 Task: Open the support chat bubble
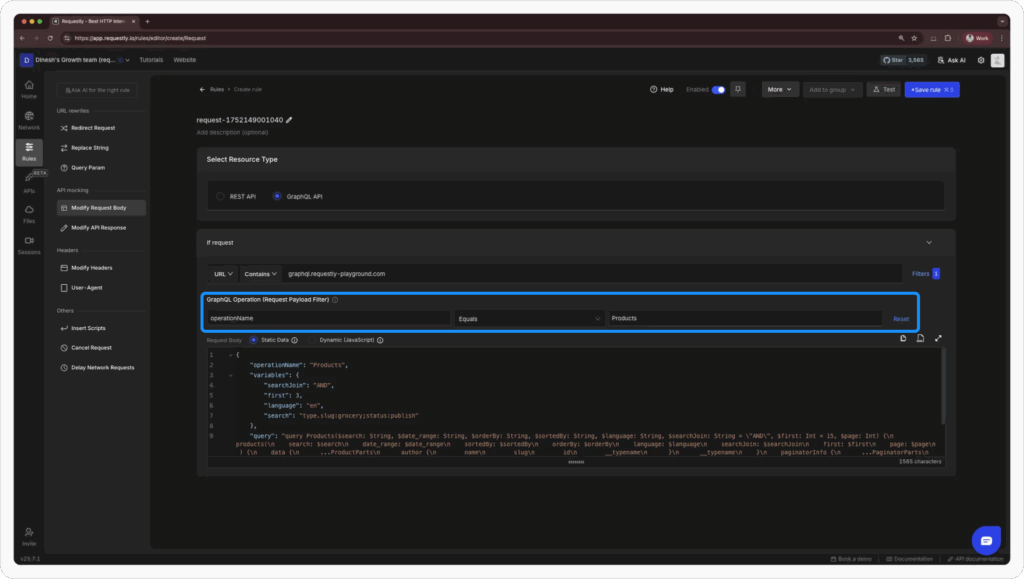986,540
